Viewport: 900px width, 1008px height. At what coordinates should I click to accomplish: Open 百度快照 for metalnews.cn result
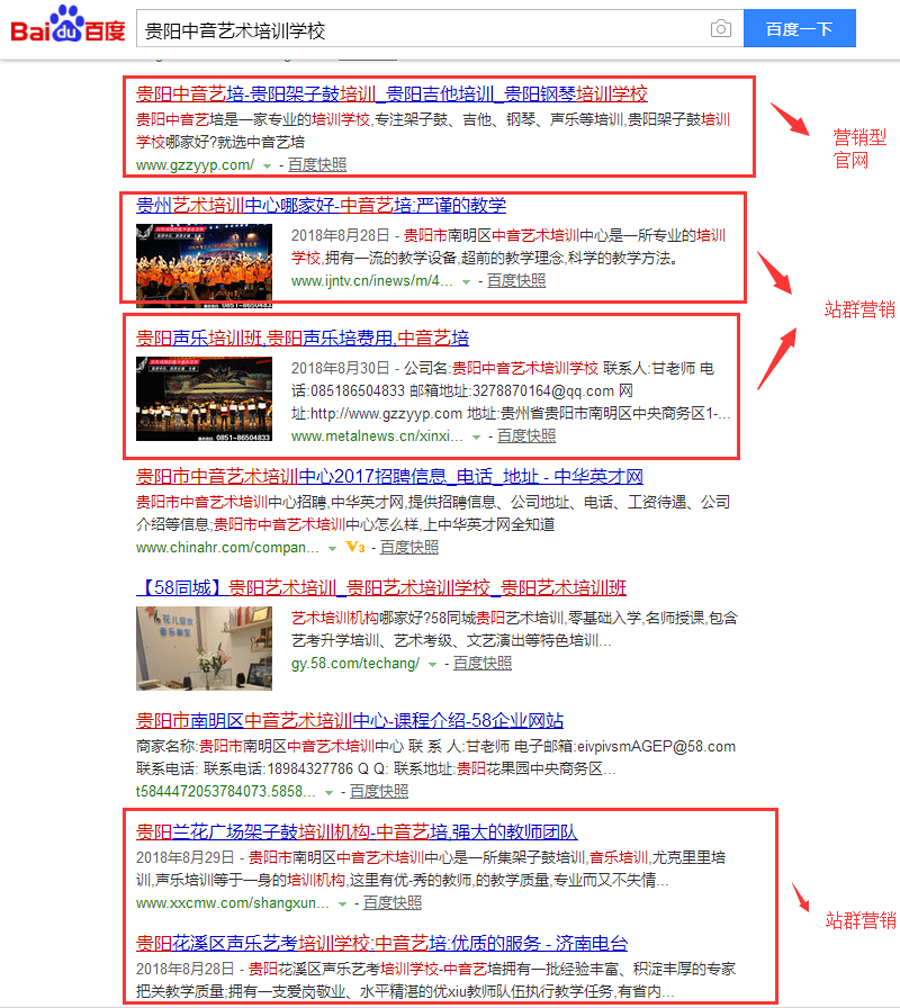(526, 436)
